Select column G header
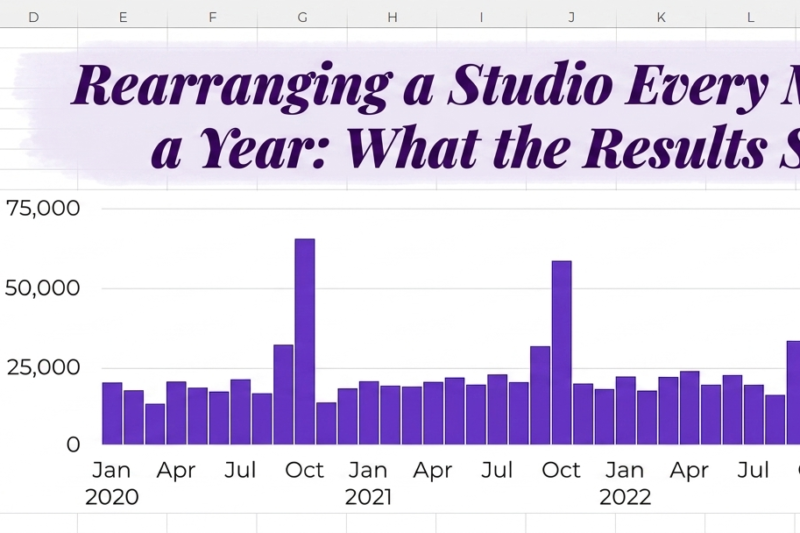Screen dimensions: 800x533 point(302,17)
